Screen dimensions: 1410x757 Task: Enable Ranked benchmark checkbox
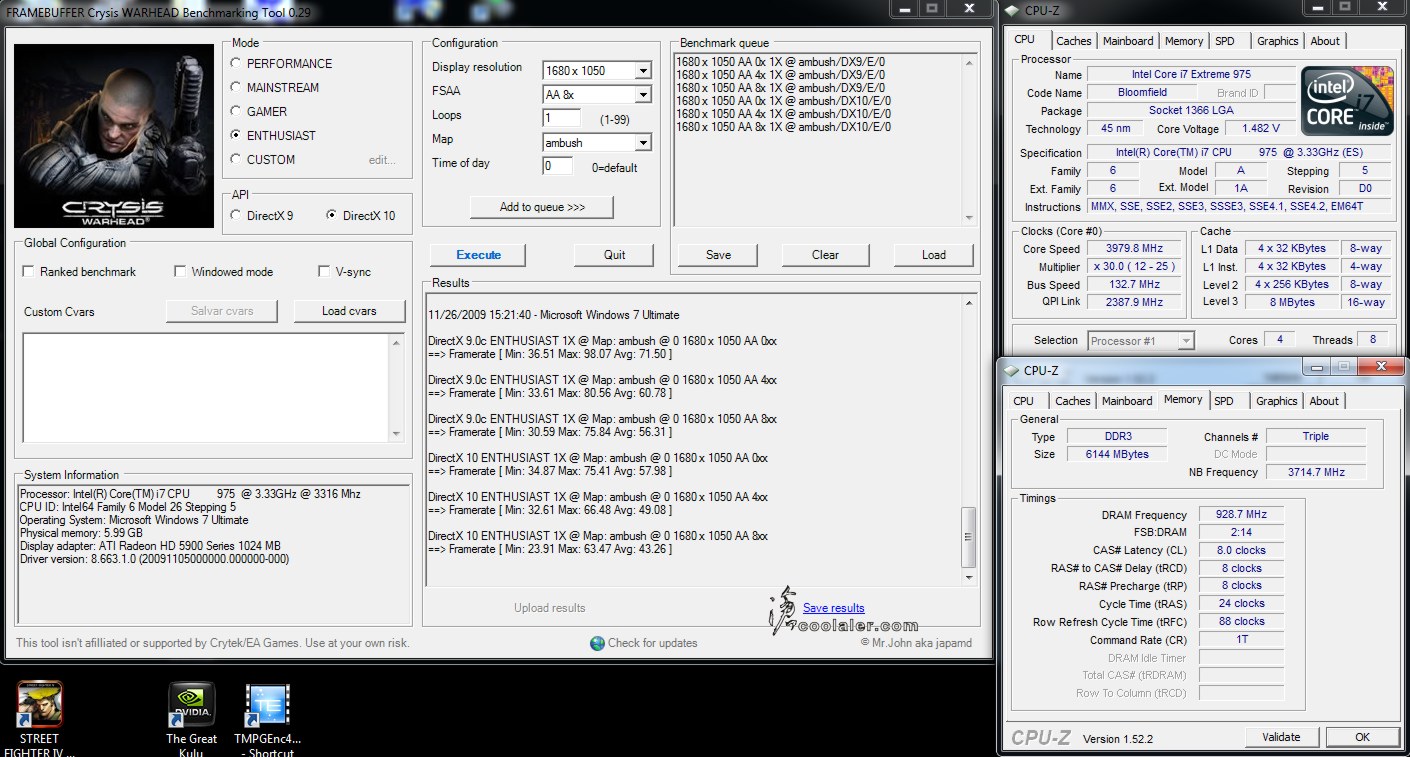[29, 271]
